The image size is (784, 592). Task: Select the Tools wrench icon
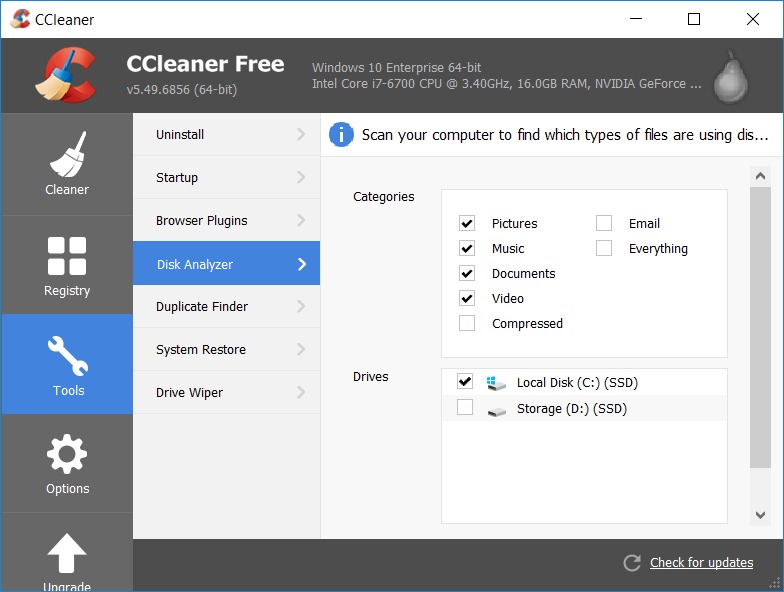click(x=67, y=356)
